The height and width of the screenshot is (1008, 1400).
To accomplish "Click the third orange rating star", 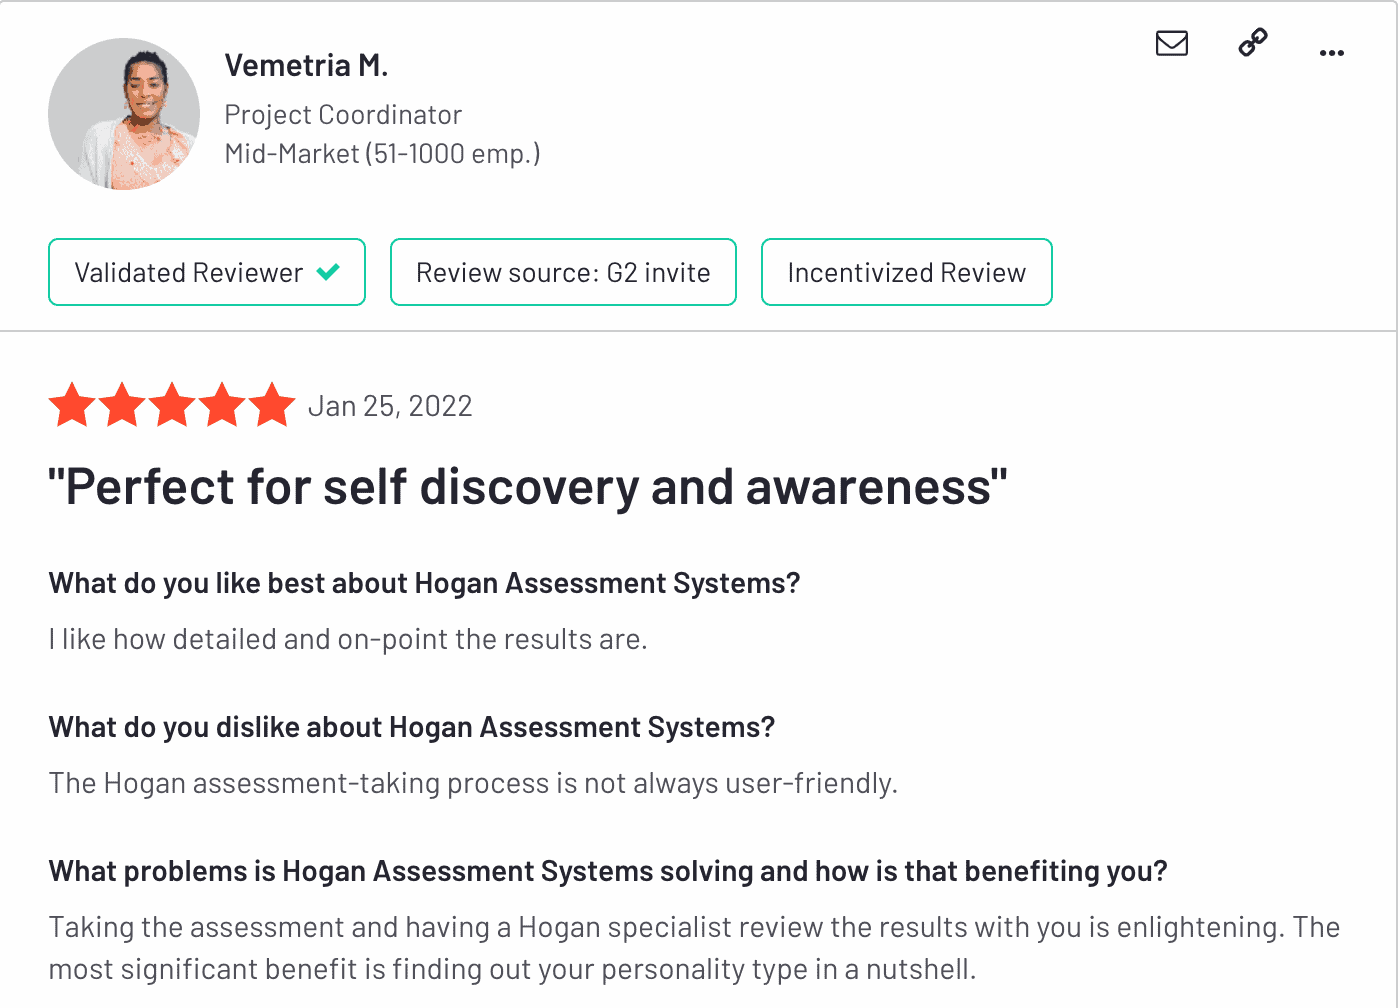I will [x=173, y=405].
